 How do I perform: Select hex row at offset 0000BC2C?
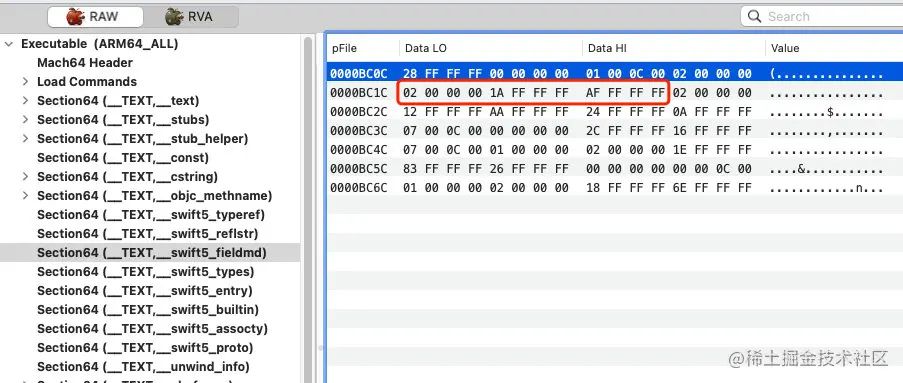615,112
